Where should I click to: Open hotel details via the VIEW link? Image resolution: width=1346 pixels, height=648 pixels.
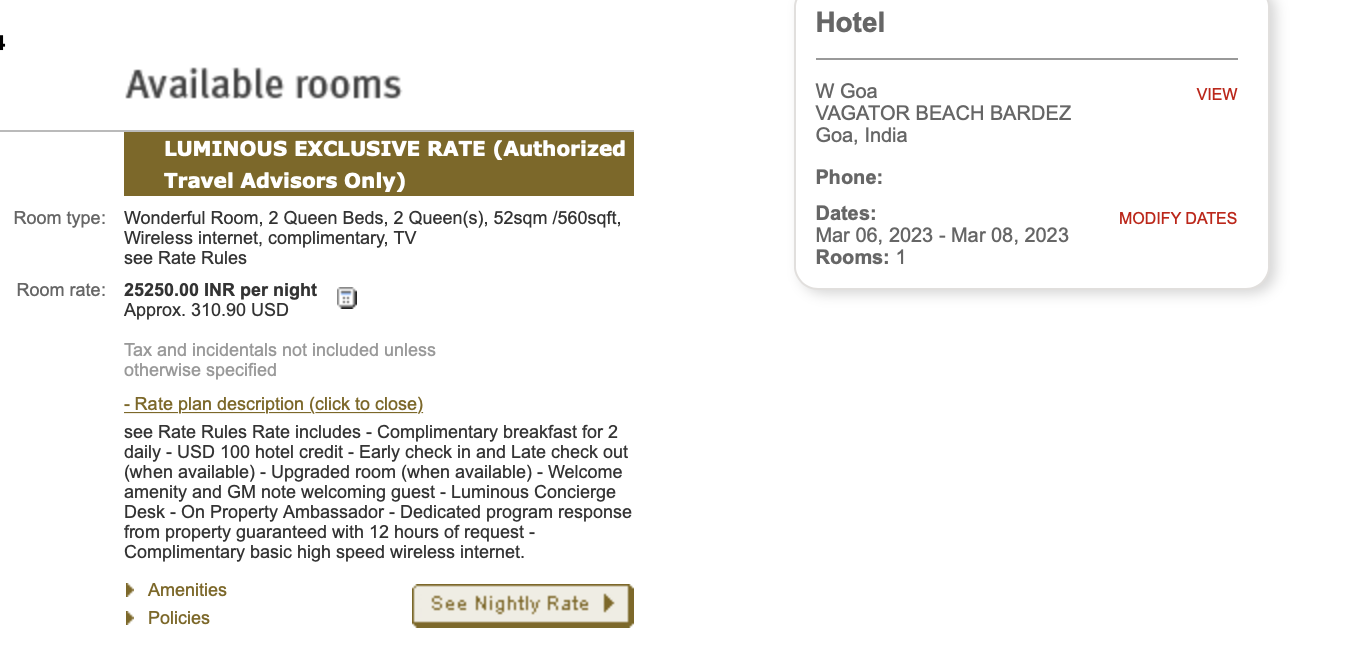[1216, 94]
